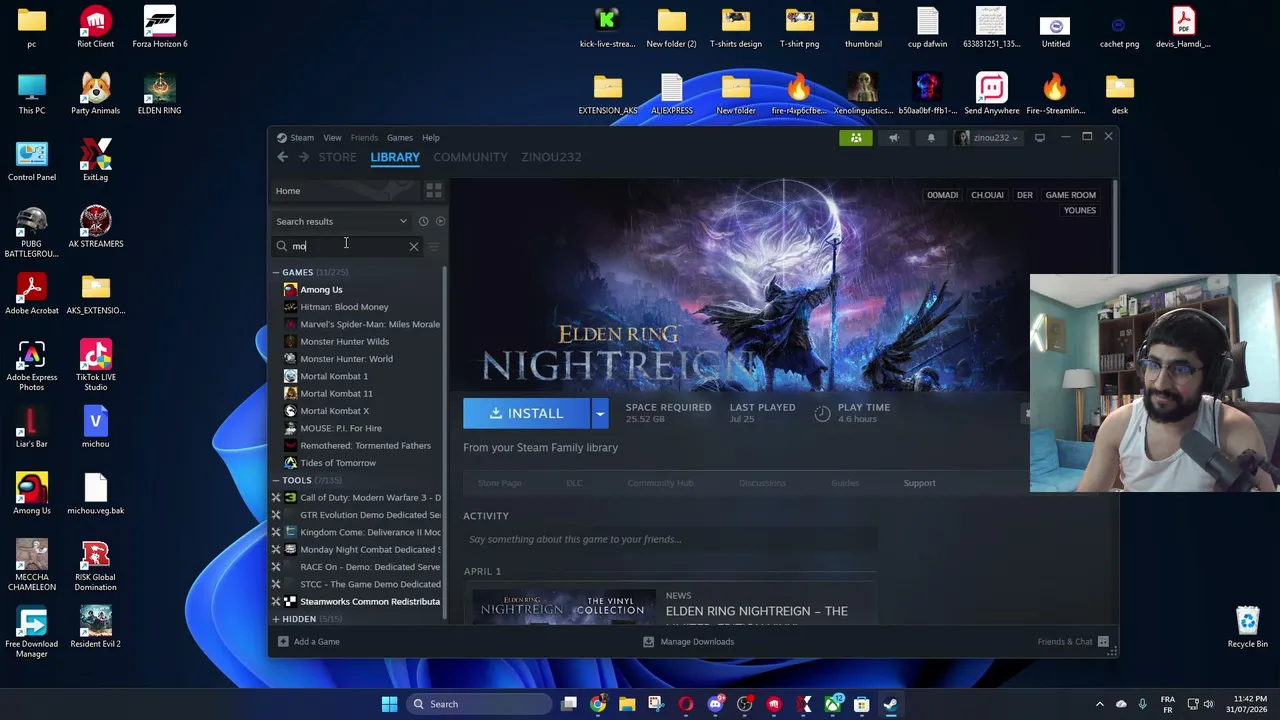
Task: Click the library list scrollbar
Action: tap(445, 440)
